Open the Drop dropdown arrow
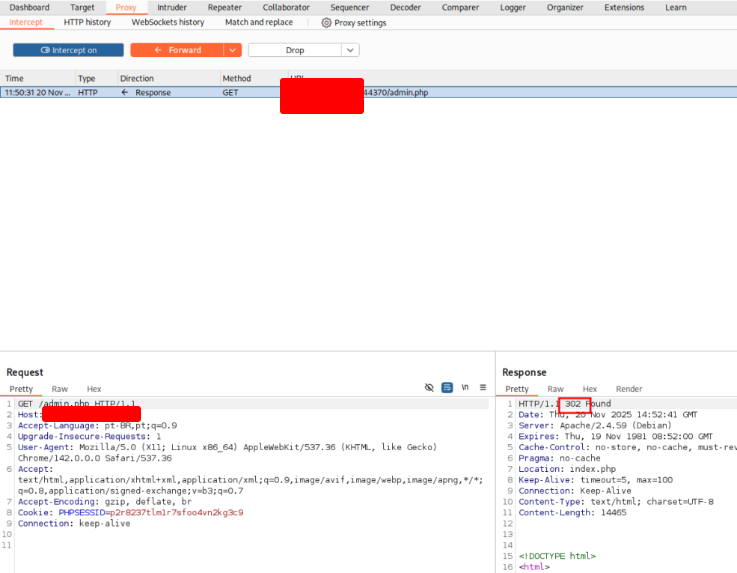 tap(350, 50)
